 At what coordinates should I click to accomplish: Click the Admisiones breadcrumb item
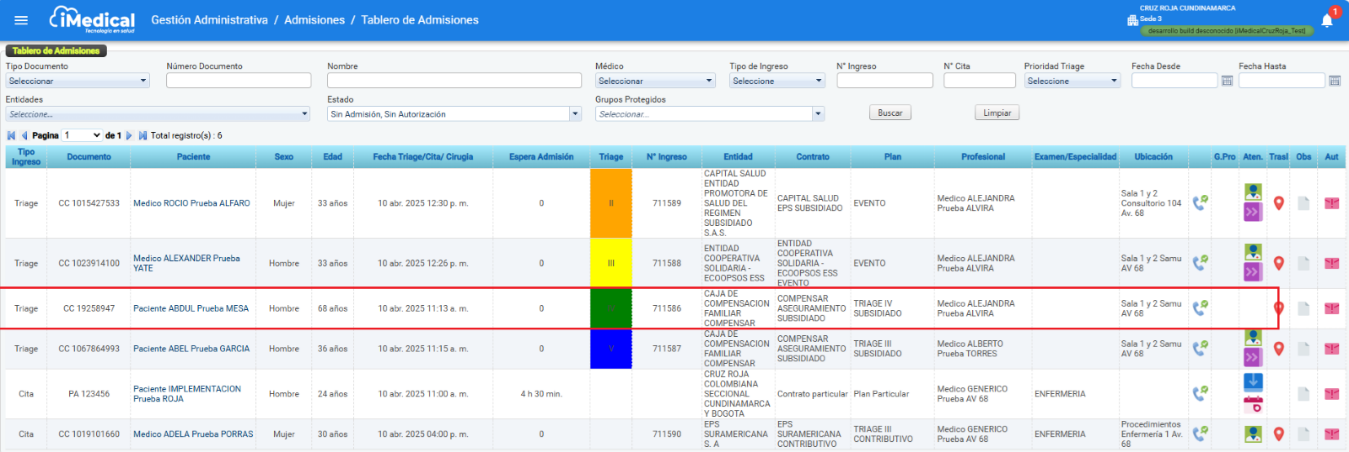coord(314,20)
